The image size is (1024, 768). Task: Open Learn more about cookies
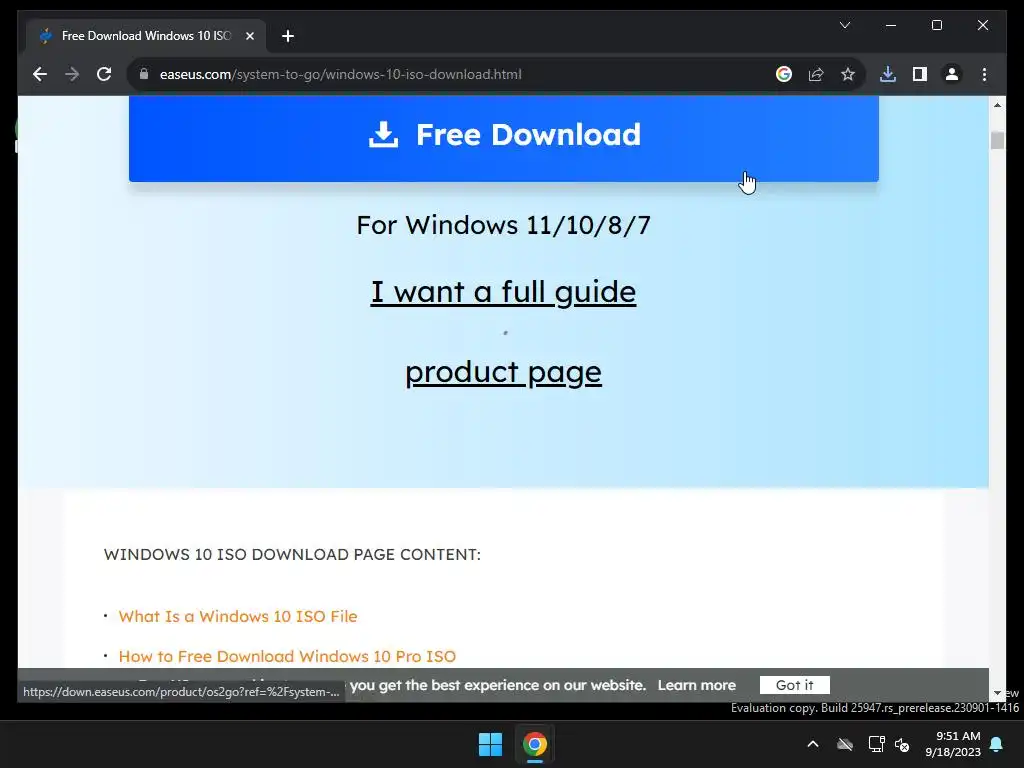coord(697,685)
